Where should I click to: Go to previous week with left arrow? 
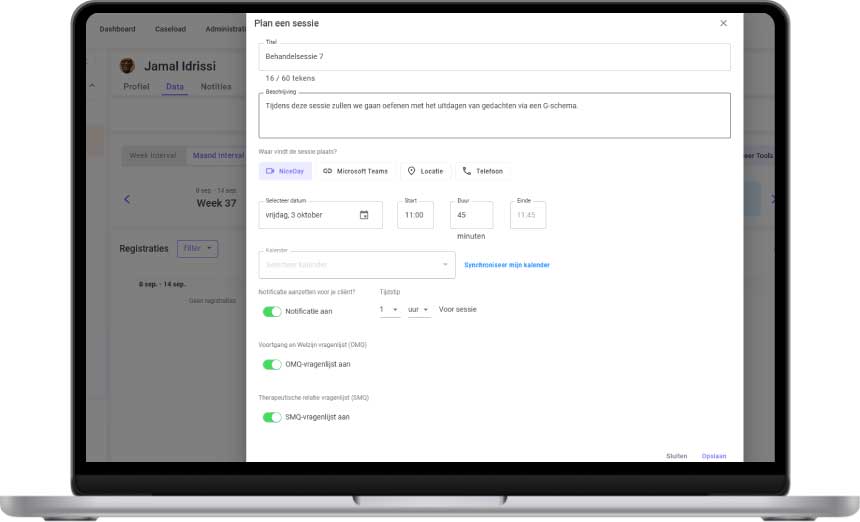127,199
